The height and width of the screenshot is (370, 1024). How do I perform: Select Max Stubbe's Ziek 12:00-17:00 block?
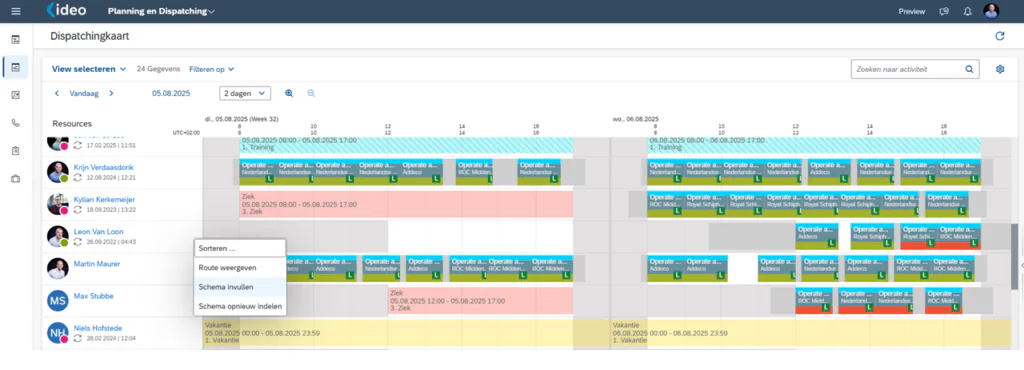pyautogui.click(x=481, y=301)
